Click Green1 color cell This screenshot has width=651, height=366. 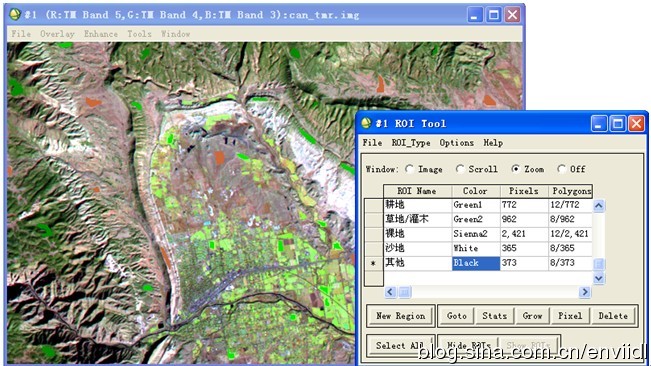click(476, 205)
